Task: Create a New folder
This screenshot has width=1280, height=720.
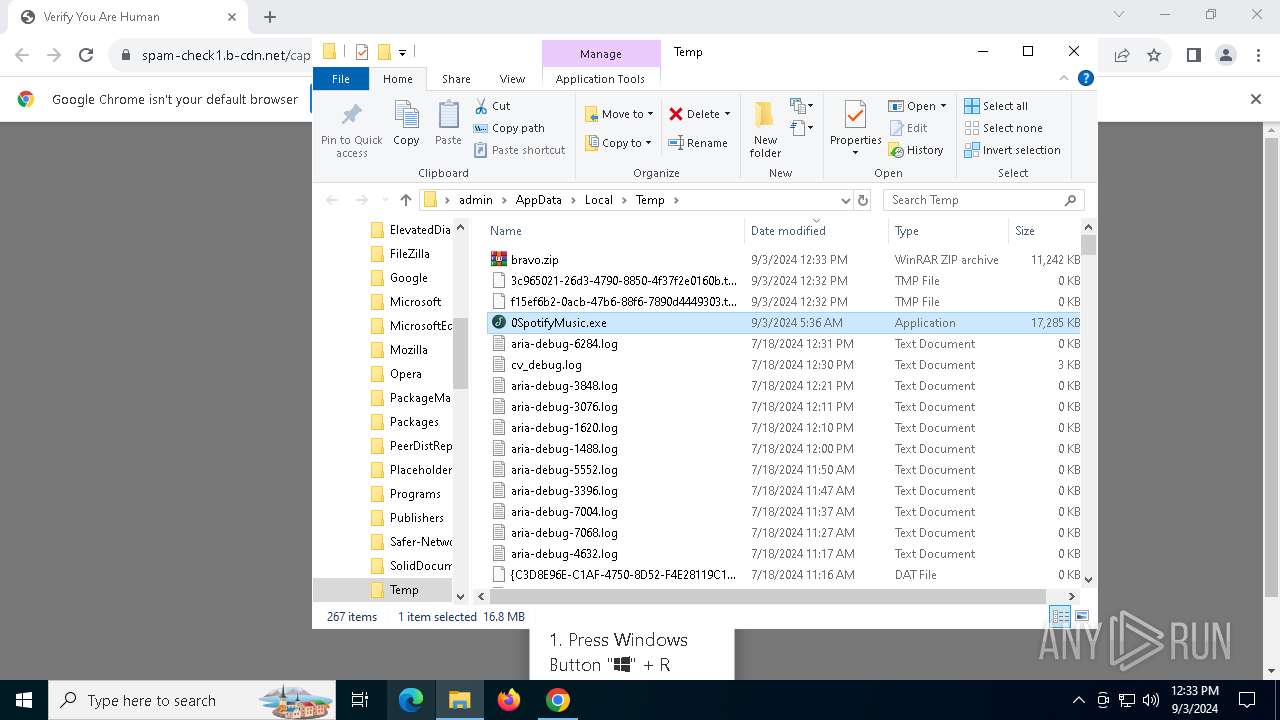Action: [x=765, y=129]
